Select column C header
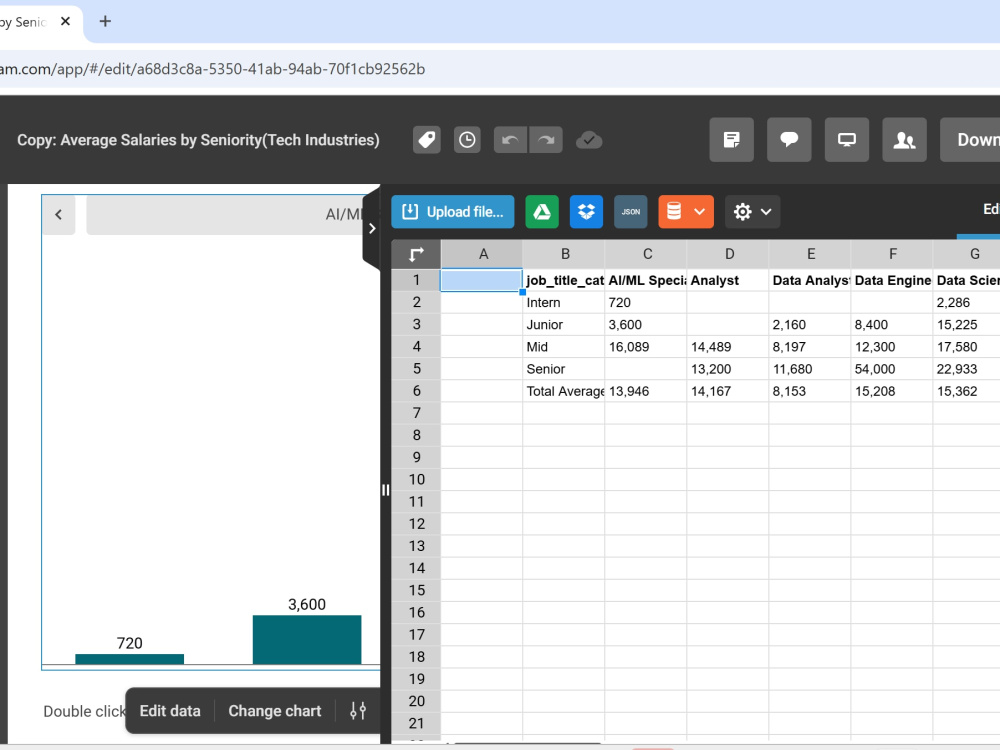This screenshot has height=750, width=1000. pyautogui.click(x=647, y=254)
